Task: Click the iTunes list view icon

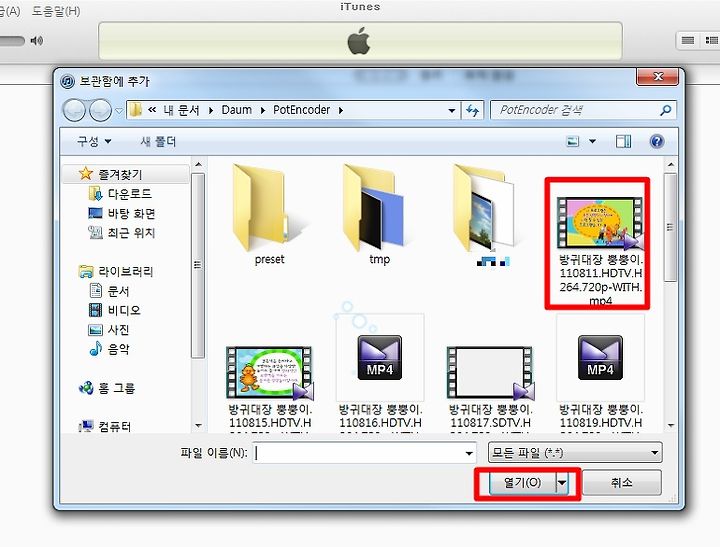Action: (x=687, y=41)
